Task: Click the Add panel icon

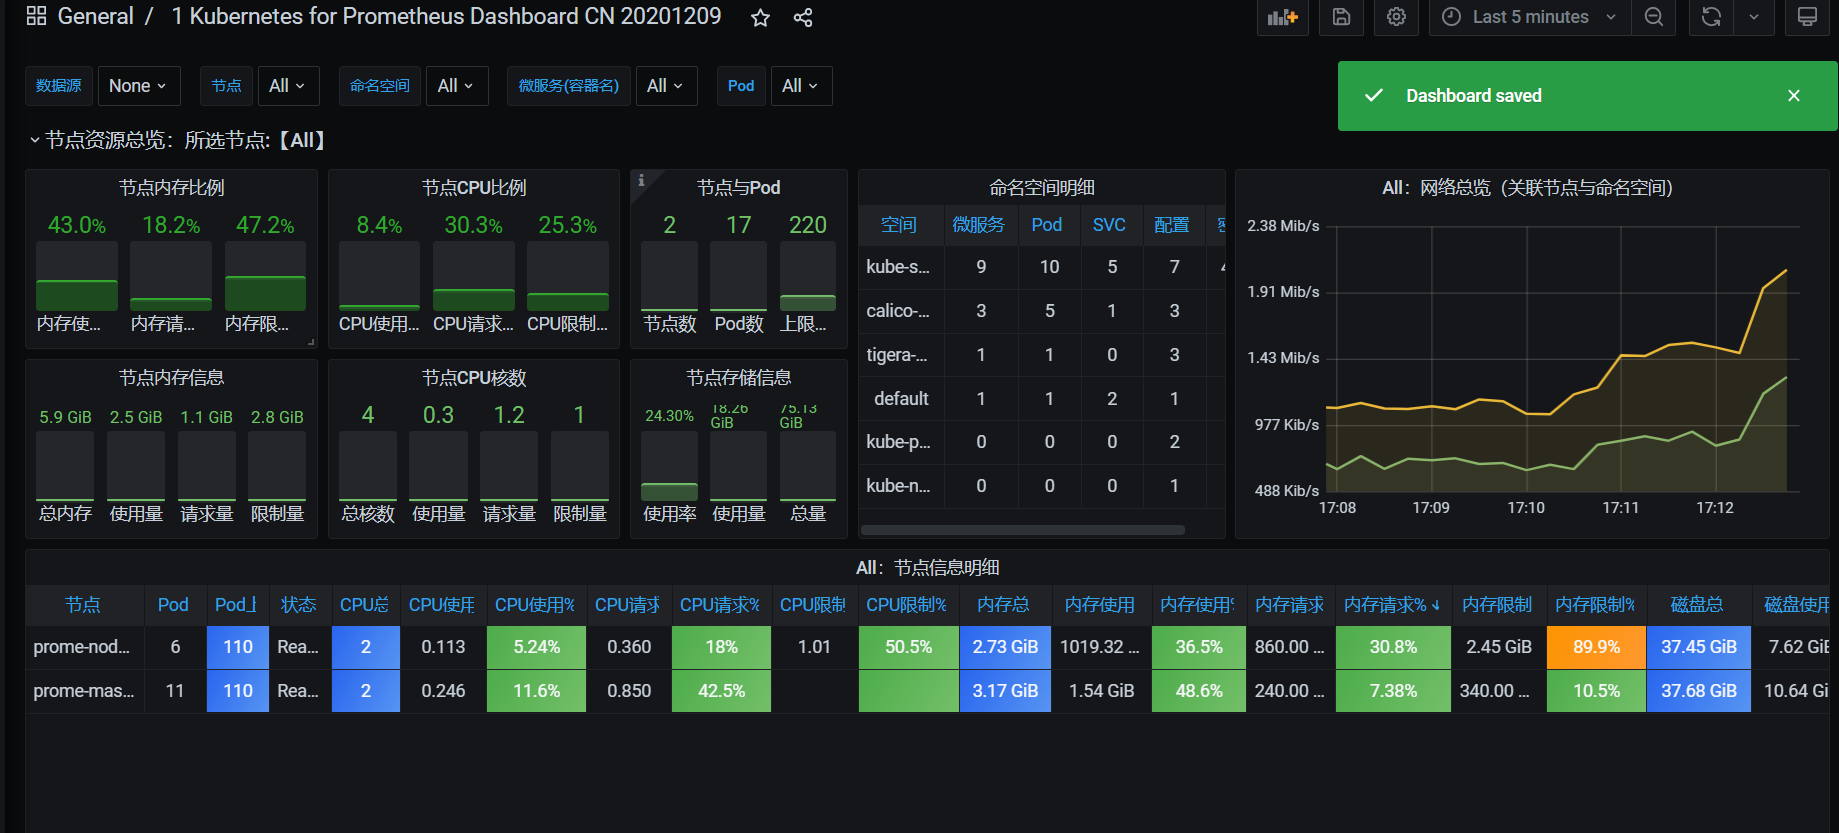Action: 1282,17
